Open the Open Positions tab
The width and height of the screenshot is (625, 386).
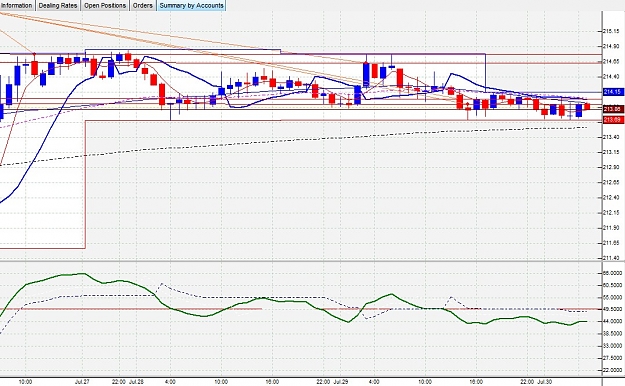(105, 6)
